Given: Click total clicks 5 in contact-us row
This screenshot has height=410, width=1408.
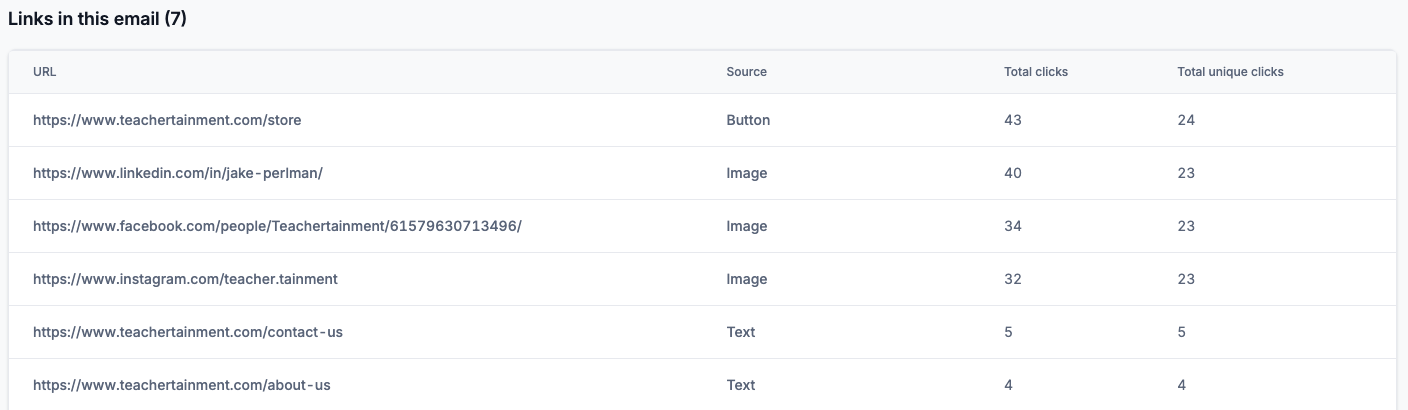Looking at the screenshot, I should [1008, 332].
